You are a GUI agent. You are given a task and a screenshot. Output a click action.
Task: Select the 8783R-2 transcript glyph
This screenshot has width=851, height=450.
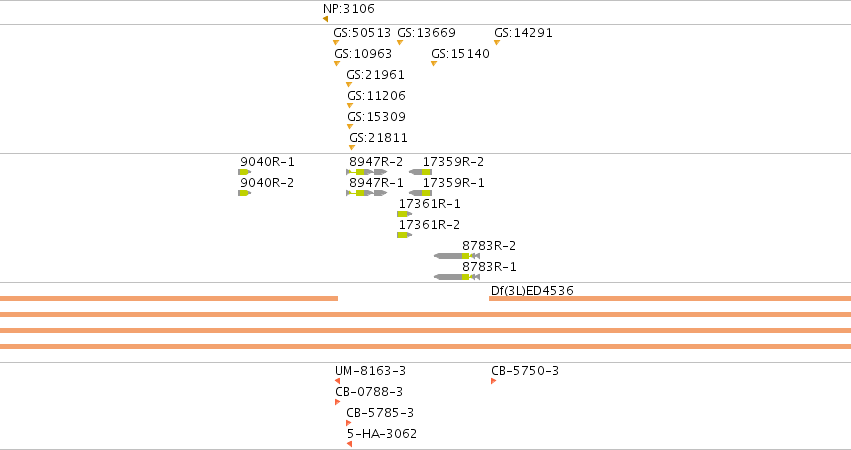[x=457, y=256]
